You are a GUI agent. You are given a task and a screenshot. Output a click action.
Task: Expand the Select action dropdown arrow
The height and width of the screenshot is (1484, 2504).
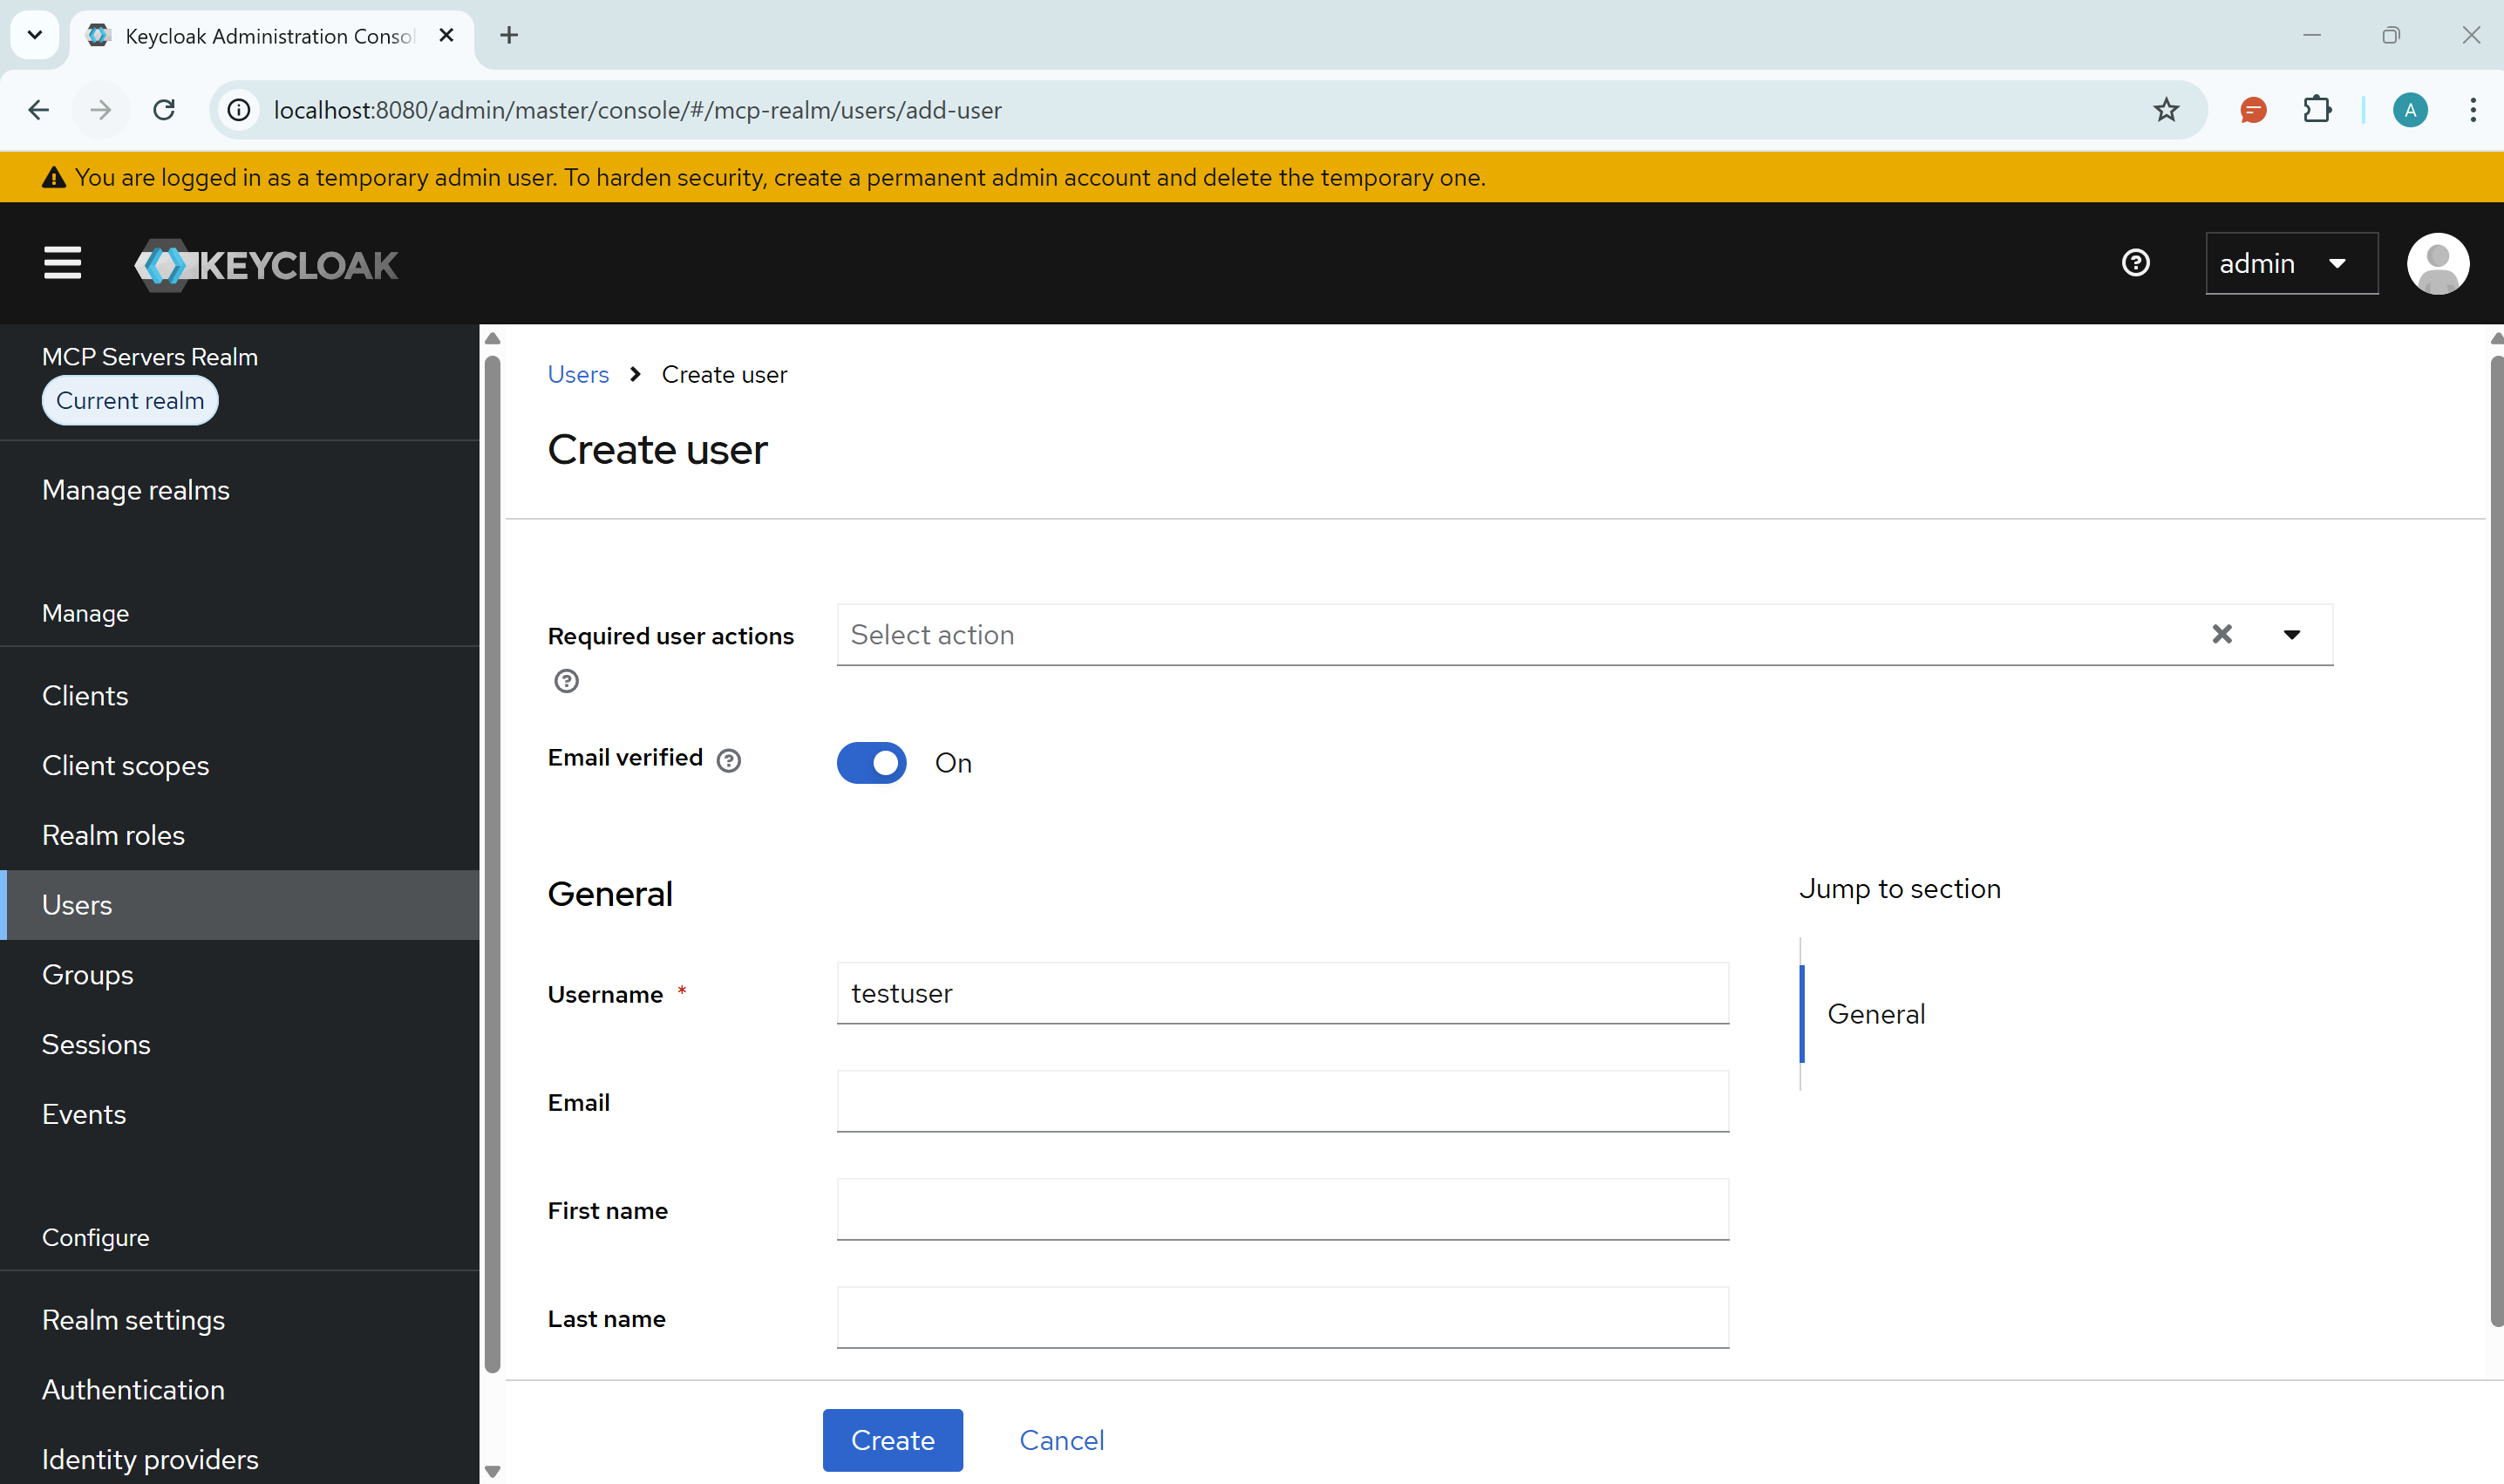click(2292, 634)
